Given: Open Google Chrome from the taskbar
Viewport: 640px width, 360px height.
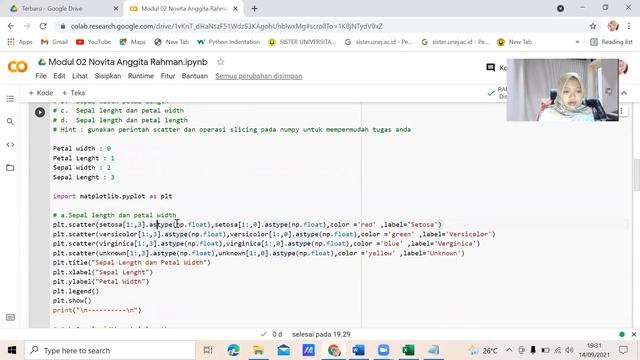Looking at the screenshot, I should [334, 350].
